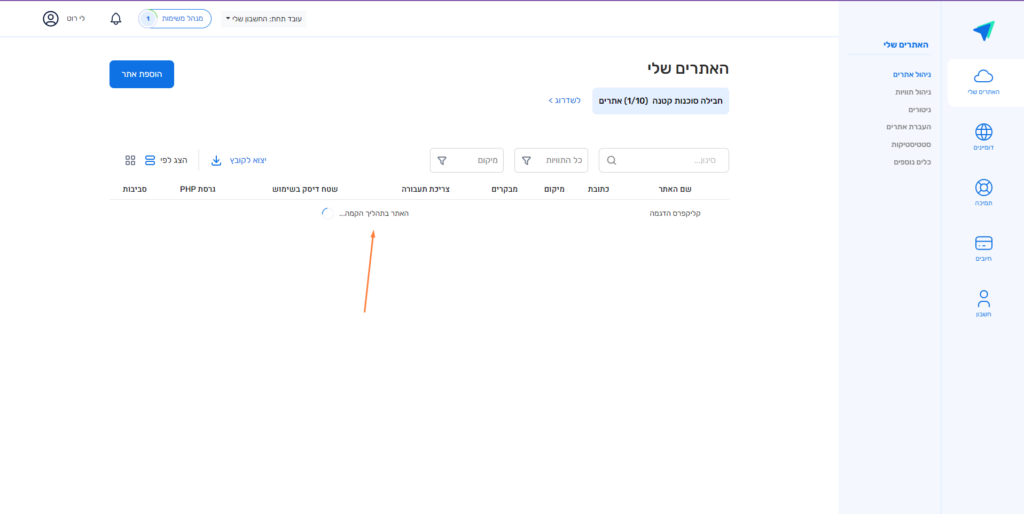Select ניטורים menu item
The image size is (1024, 514).
920,110
